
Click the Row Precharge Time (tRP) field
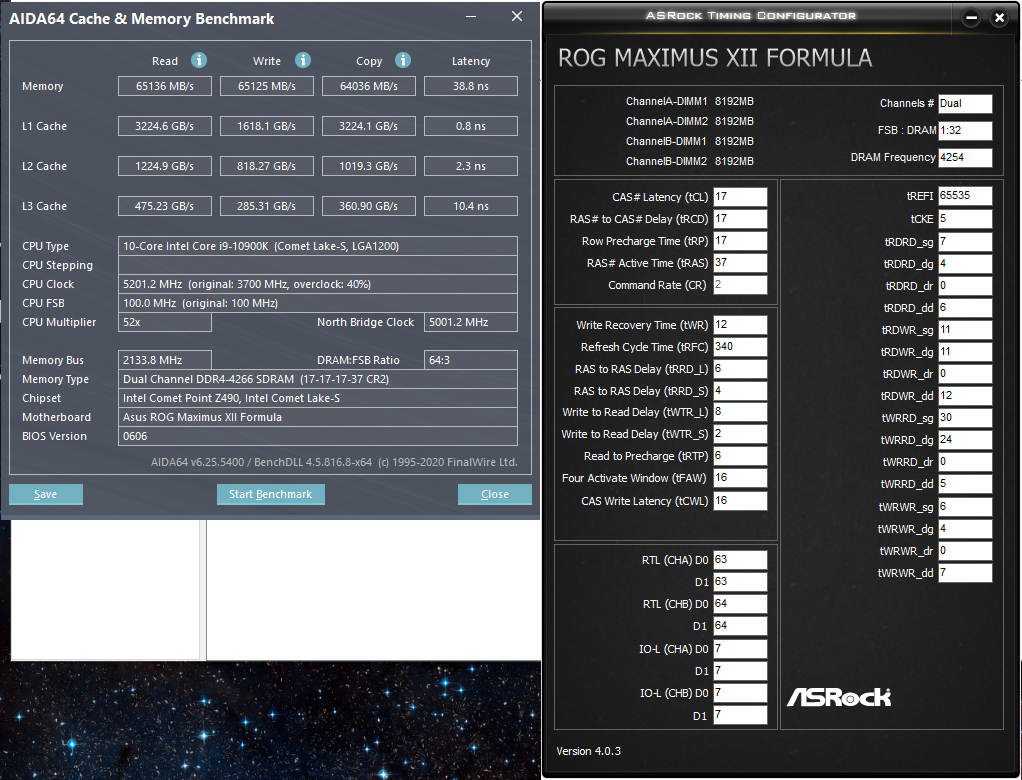[740, 241]
